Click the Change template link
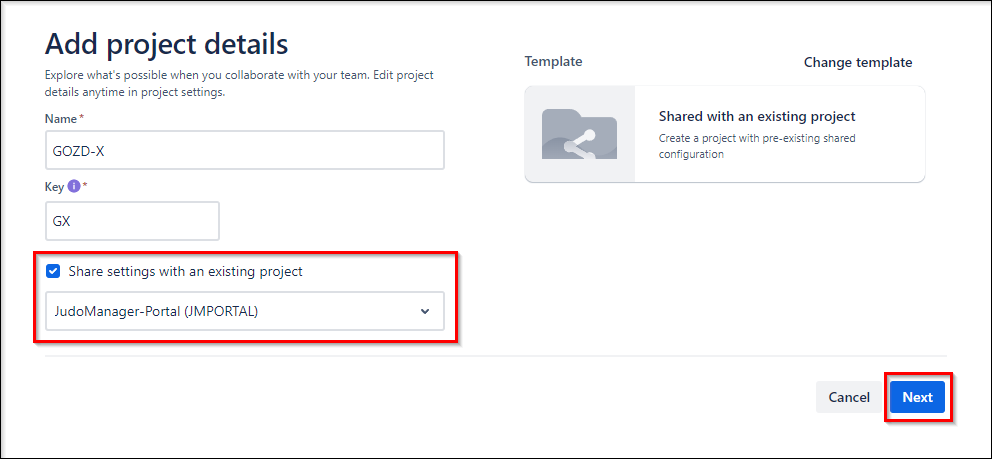The image size is (992, 459). click(858, 63)
